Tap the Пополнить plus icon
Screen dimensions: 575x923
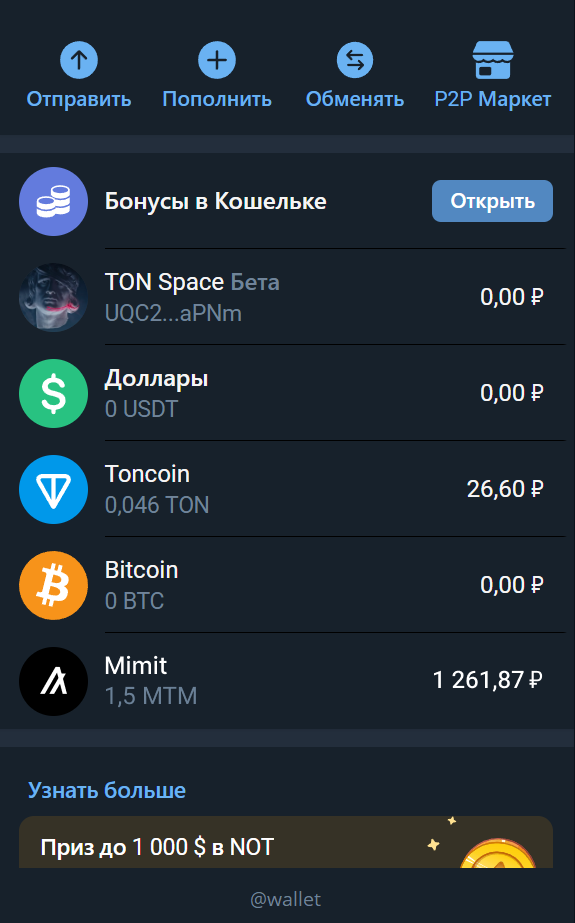pos(217,60)
